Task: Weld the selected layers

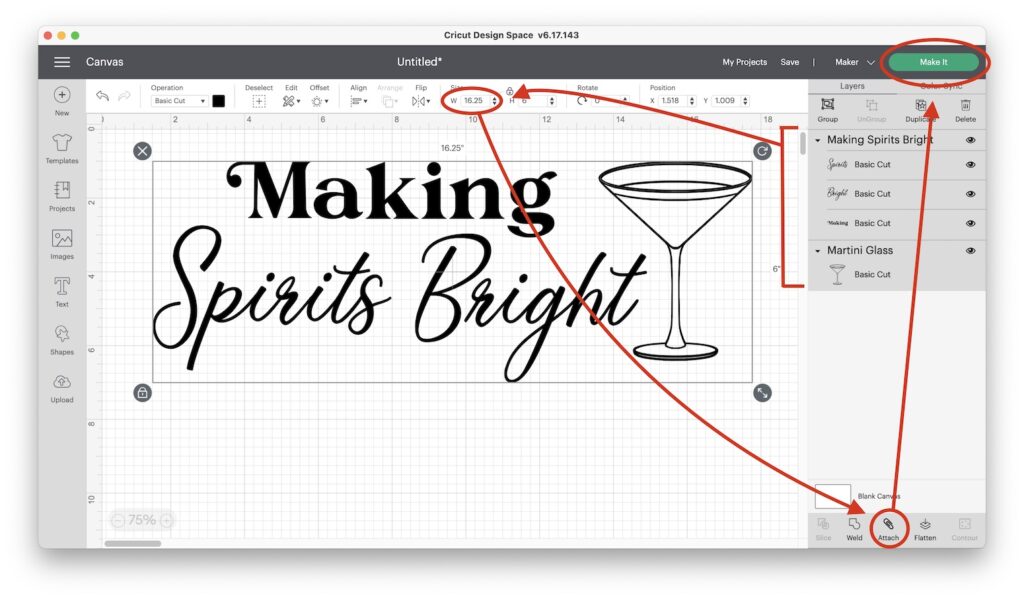Action: point(854,529)
